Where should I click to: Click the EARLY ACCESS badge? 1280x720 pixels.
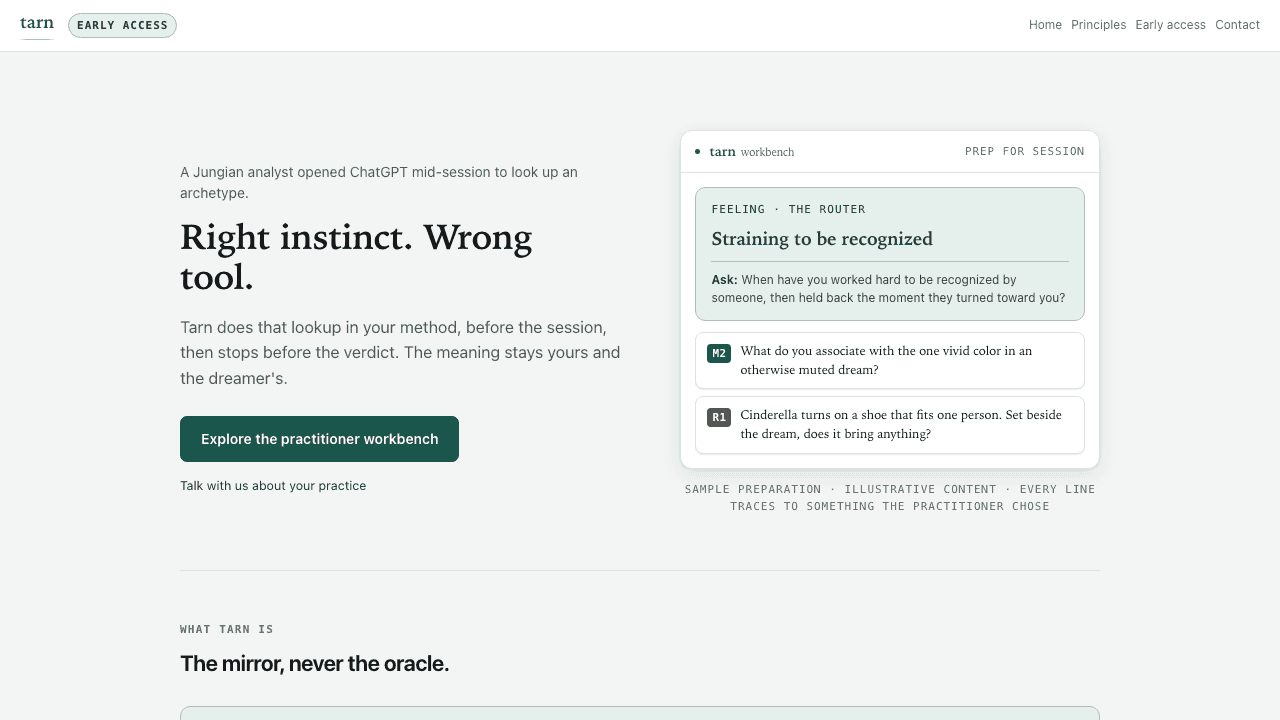[122, 25]
